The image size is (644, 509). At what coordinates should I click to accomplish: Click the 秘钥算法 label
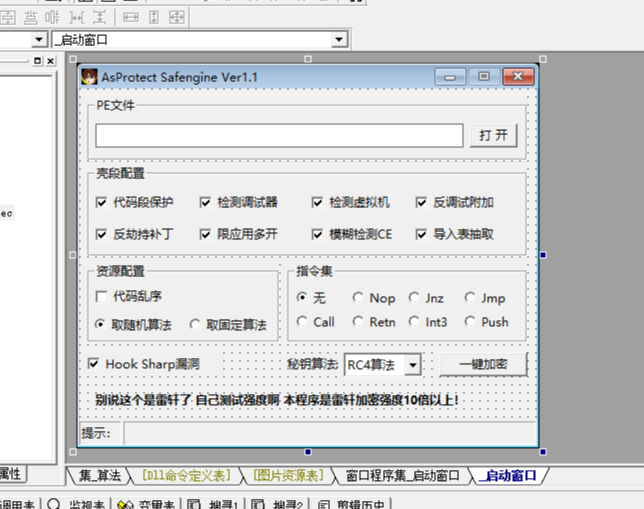tap(313, 364)
